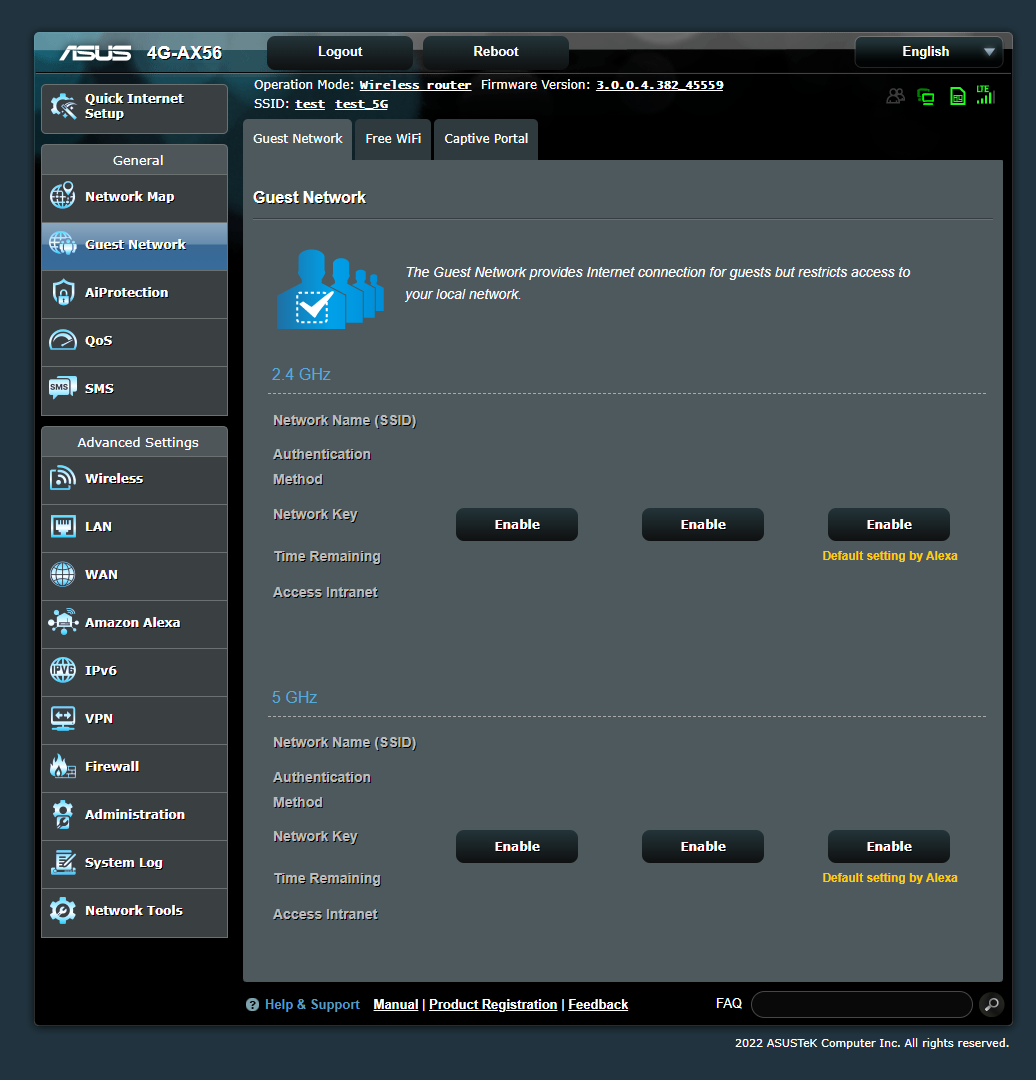Open Quick Internet Setup wizard icon
The height and width of the screenshot is (1080, 1036).
[63, 107]
